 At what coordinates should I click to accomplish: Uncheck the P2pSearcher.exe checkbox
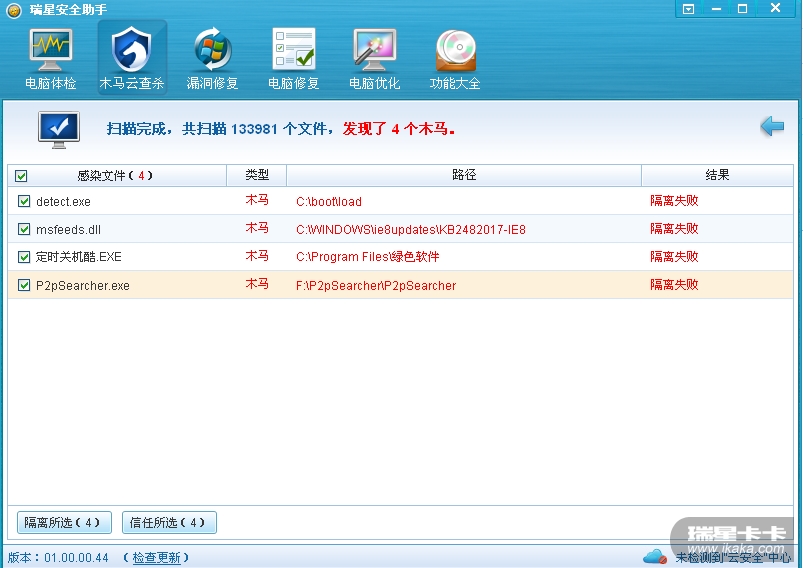(x=24, y=285)
